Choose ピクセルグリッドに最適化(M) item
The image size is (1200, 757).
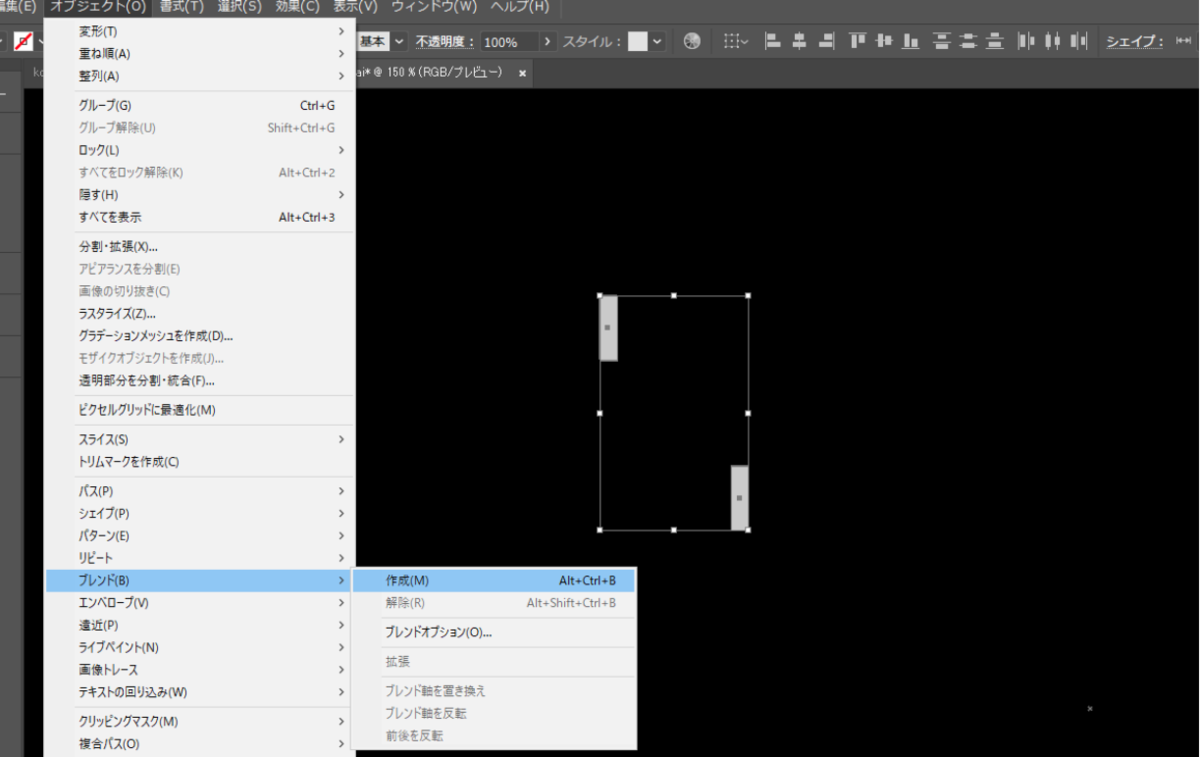[x=199, y=410]
